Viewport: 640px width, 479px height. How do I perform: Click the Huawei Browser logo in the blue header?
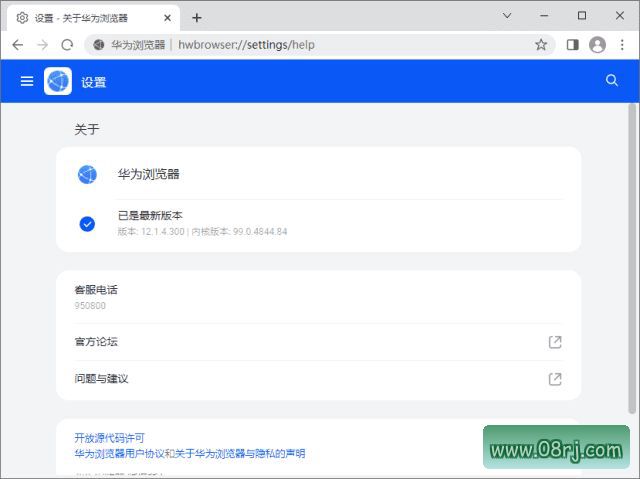point(58,81)
